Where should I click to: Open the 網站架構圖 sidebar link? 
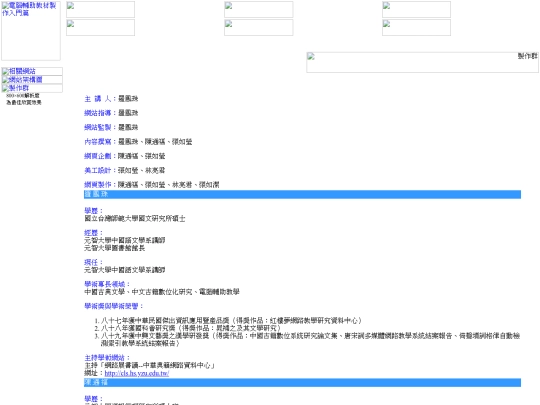point(32,80)
